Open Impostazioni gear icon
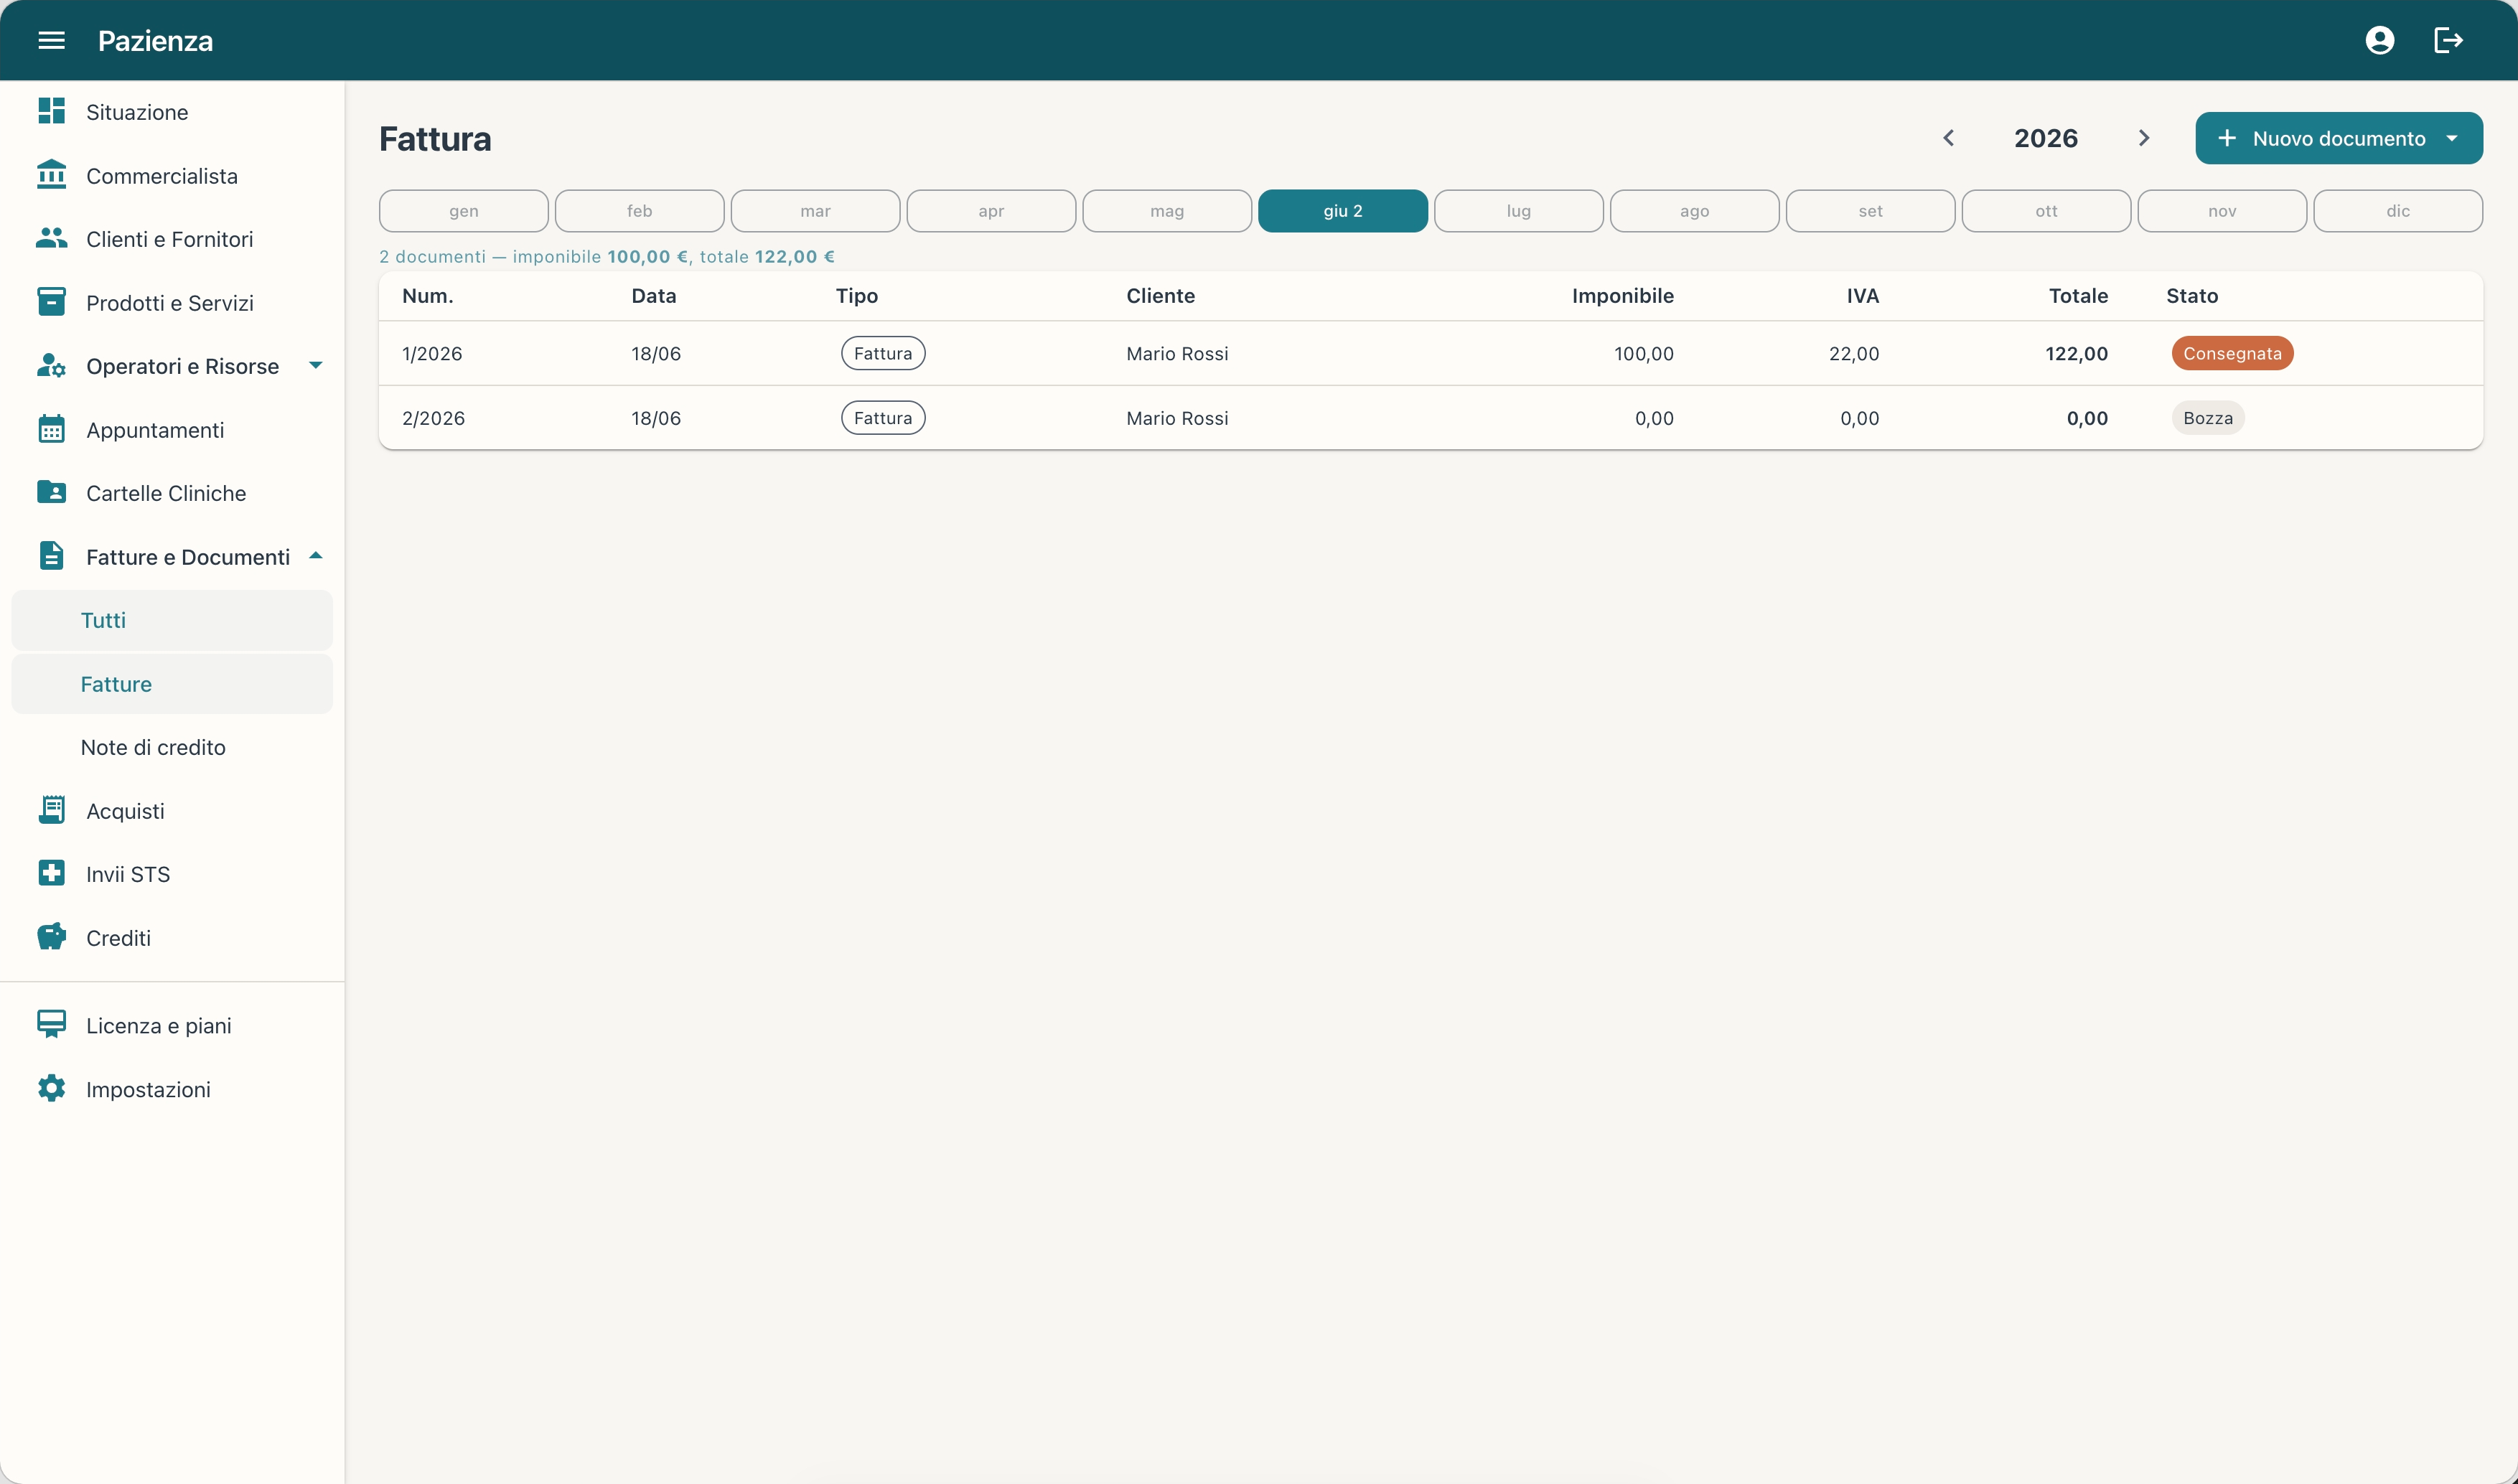The width and height of the screenshot is (2518, 1484). click(51, 1088)
